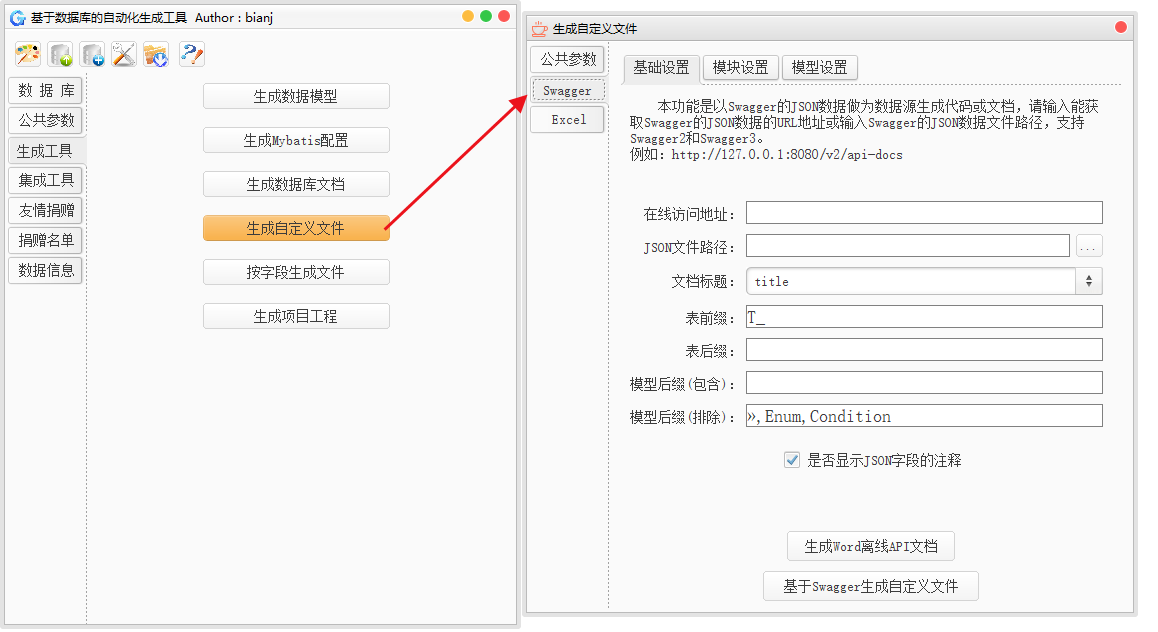Screen dimensions: 1158x632
Task: Open the 数据信息 sidebar tab
Action: [x=46, y=271]
